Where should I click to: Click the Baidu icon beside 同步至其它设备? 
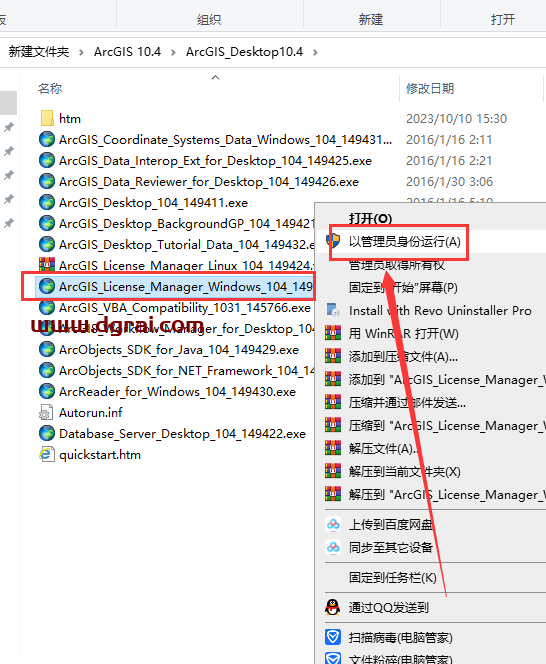click(333, 547)
